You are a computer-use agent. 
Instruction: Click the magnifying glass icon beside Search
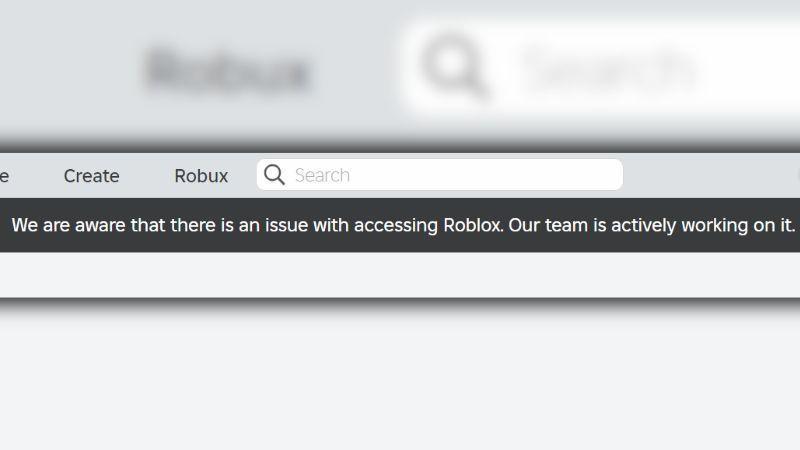tap(274, 174)
